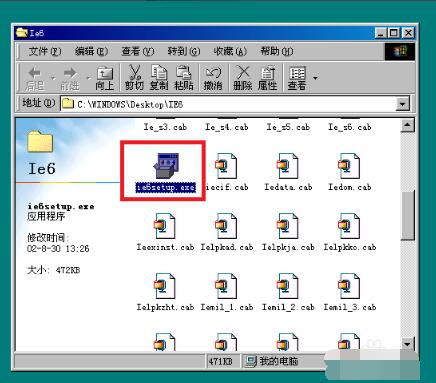Click the Windows logo throbber icon
The height and width of the screenshot is (383, 436).
pos(400,52)
